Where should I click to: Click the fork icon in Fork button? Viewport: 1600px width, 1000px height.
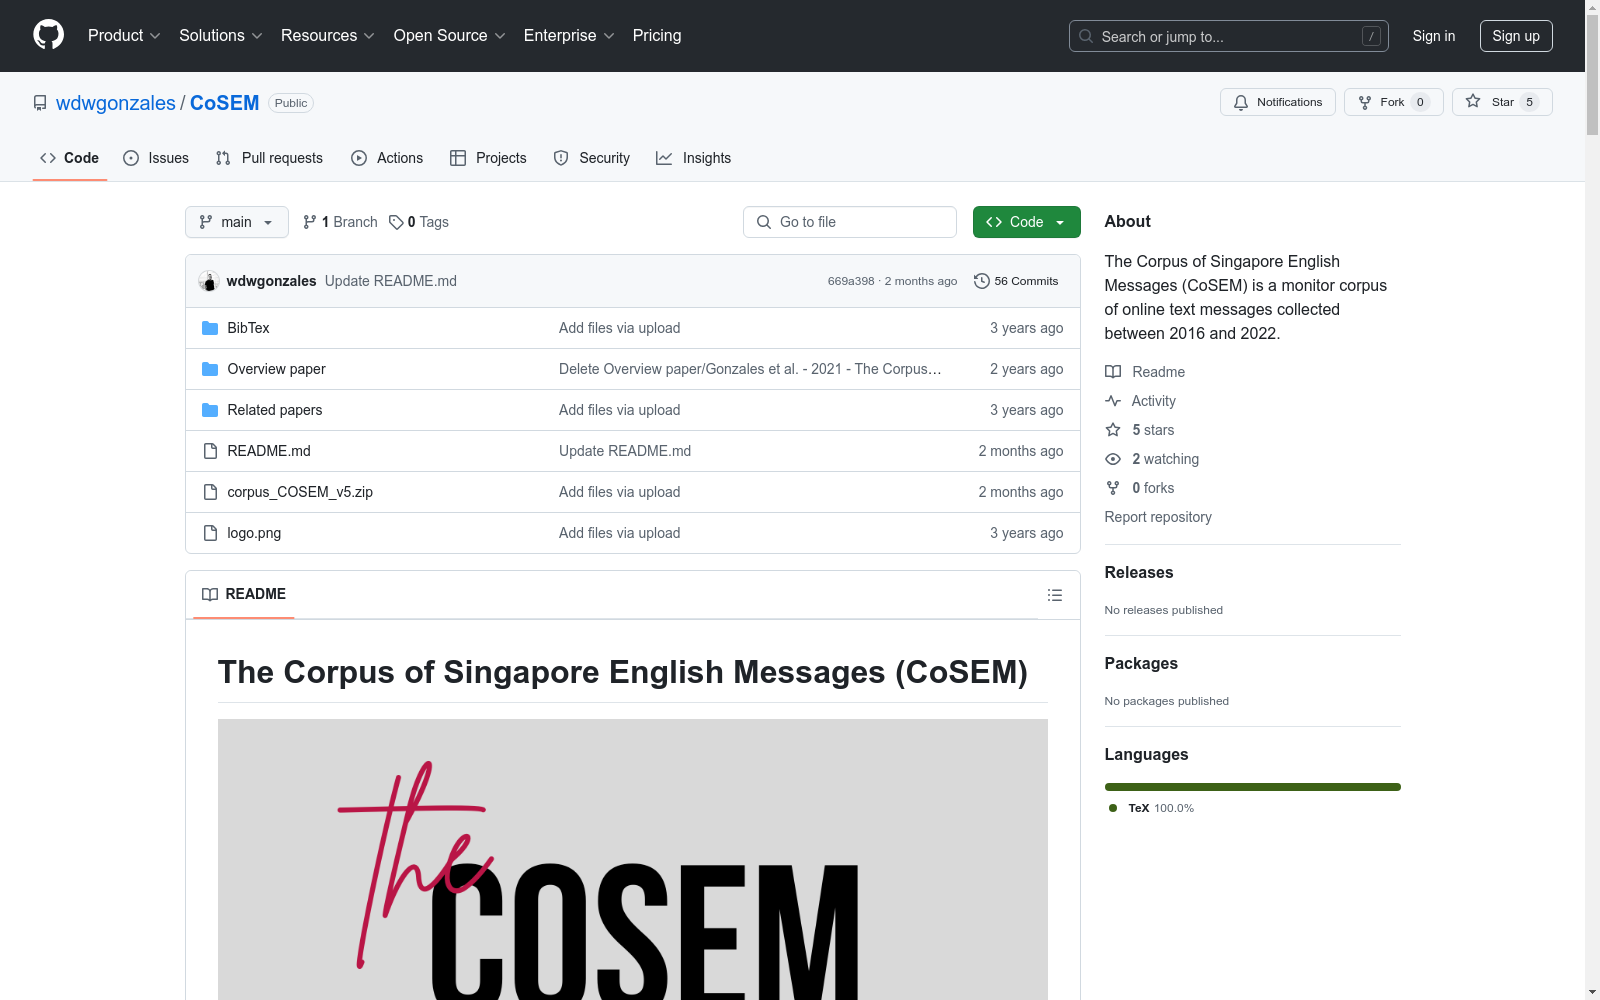[x=1365, y=102]
